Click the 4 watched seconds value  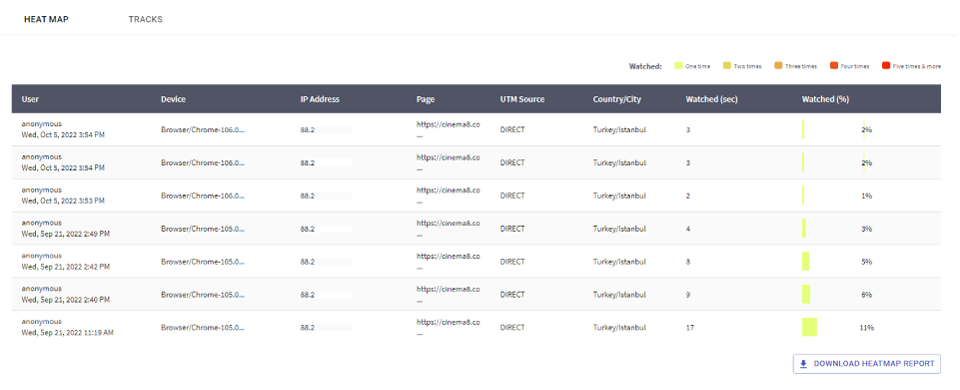tap(688, 228)
